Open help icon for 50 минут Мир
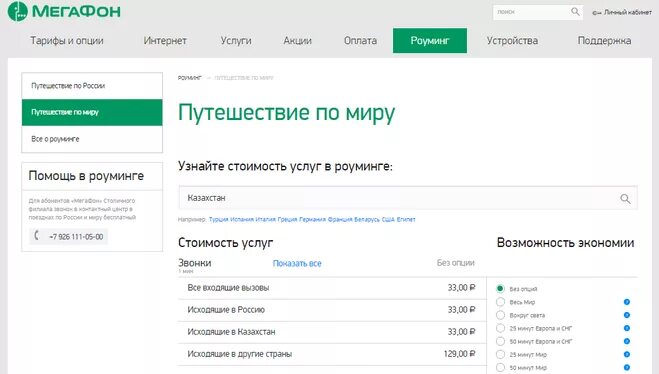 click(627, 367)
